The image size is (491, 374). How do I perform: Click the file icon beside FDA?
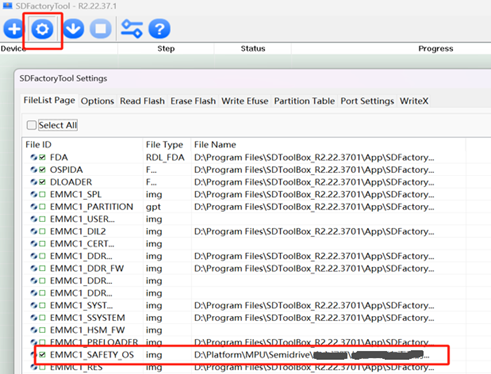[x=34, y=157]
